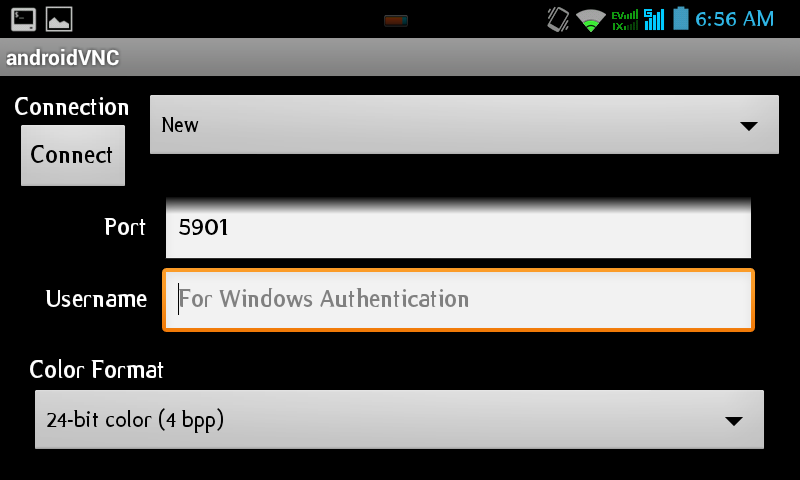Expand the 24-bit color (4 bpp) dropdown
This screenshot has width=800, height=480.
pyautogui.click(x=399, y=420)
